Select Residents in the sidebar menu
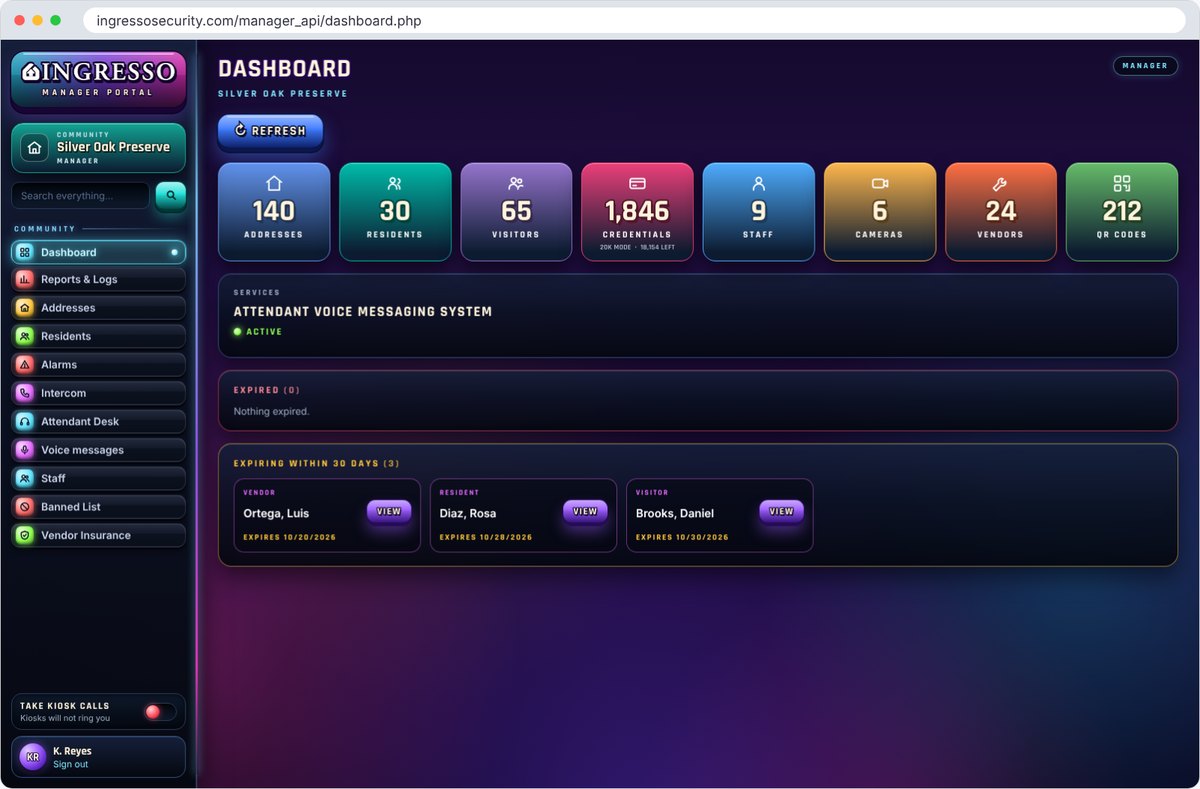1200x789 pixels. (98, 336)
